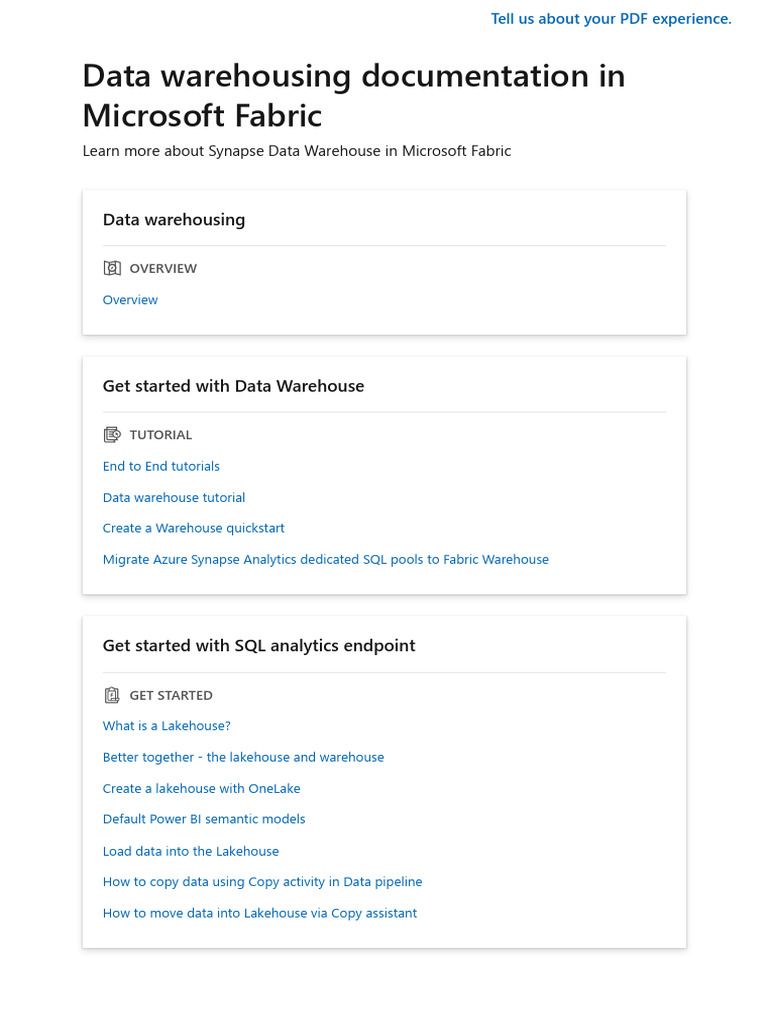768x1024 pixels.
Task: Click Get started with Data Warehouse heading
Action: click(233, 386)
